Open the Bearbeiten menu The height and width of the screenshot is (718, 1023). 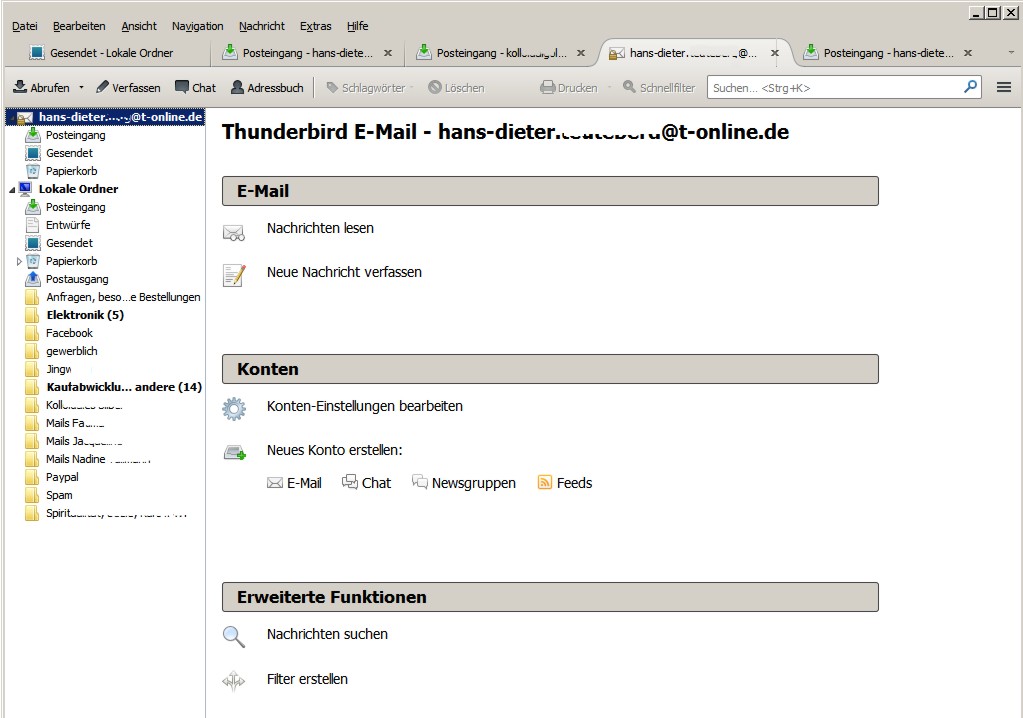79,26
